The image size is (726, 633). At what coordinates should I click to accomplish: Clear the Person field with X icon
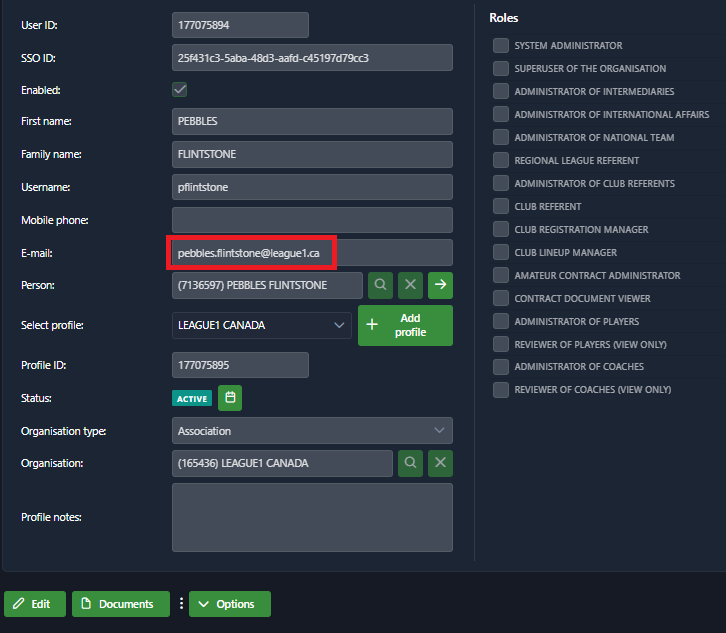click(x=410, y=285)
